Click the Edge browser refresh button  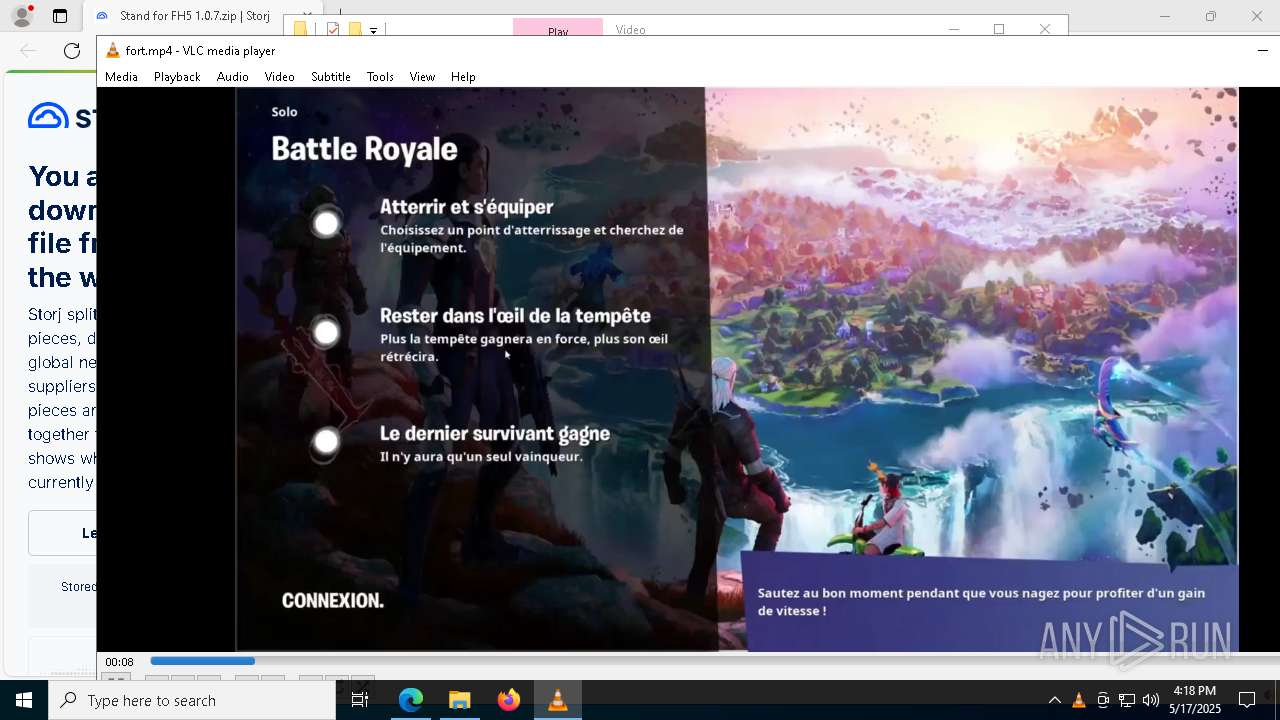[72, 51]
